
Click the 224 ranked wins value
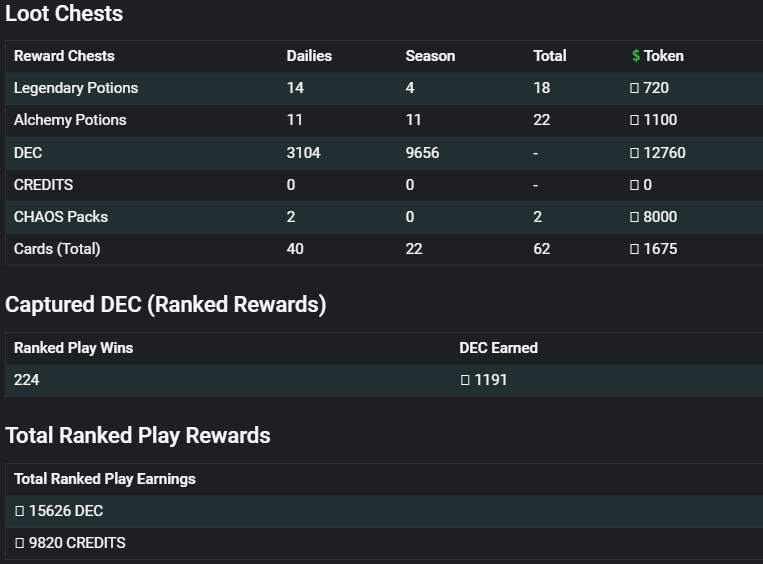[26, 380]
